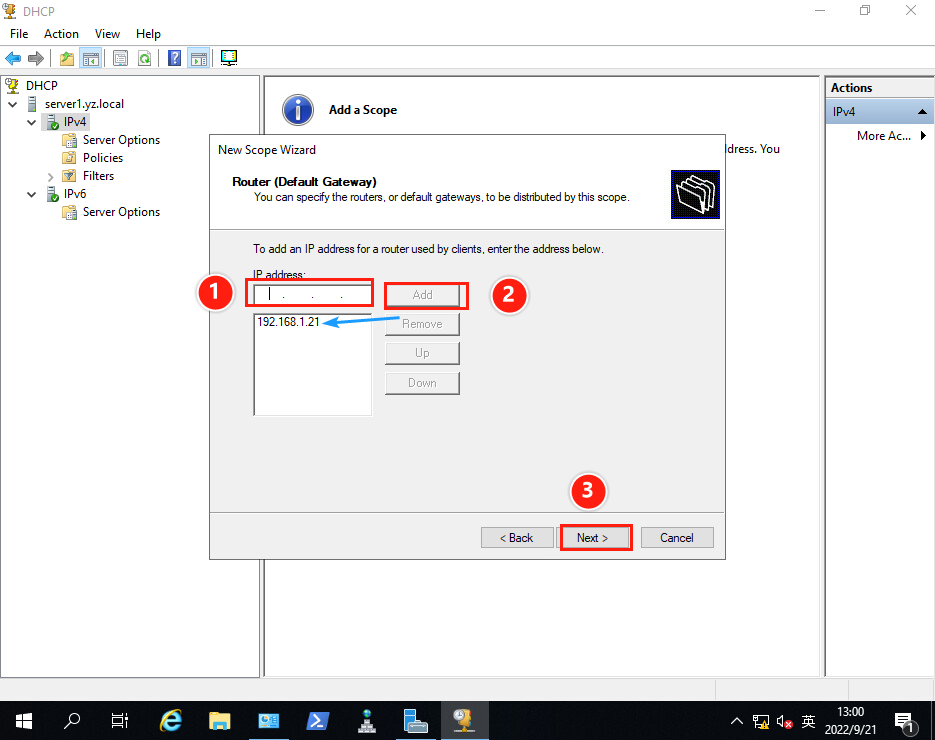
Task: Click the monitor display toolbar icon
Action: pyautogui.click(x=229, y=58)
